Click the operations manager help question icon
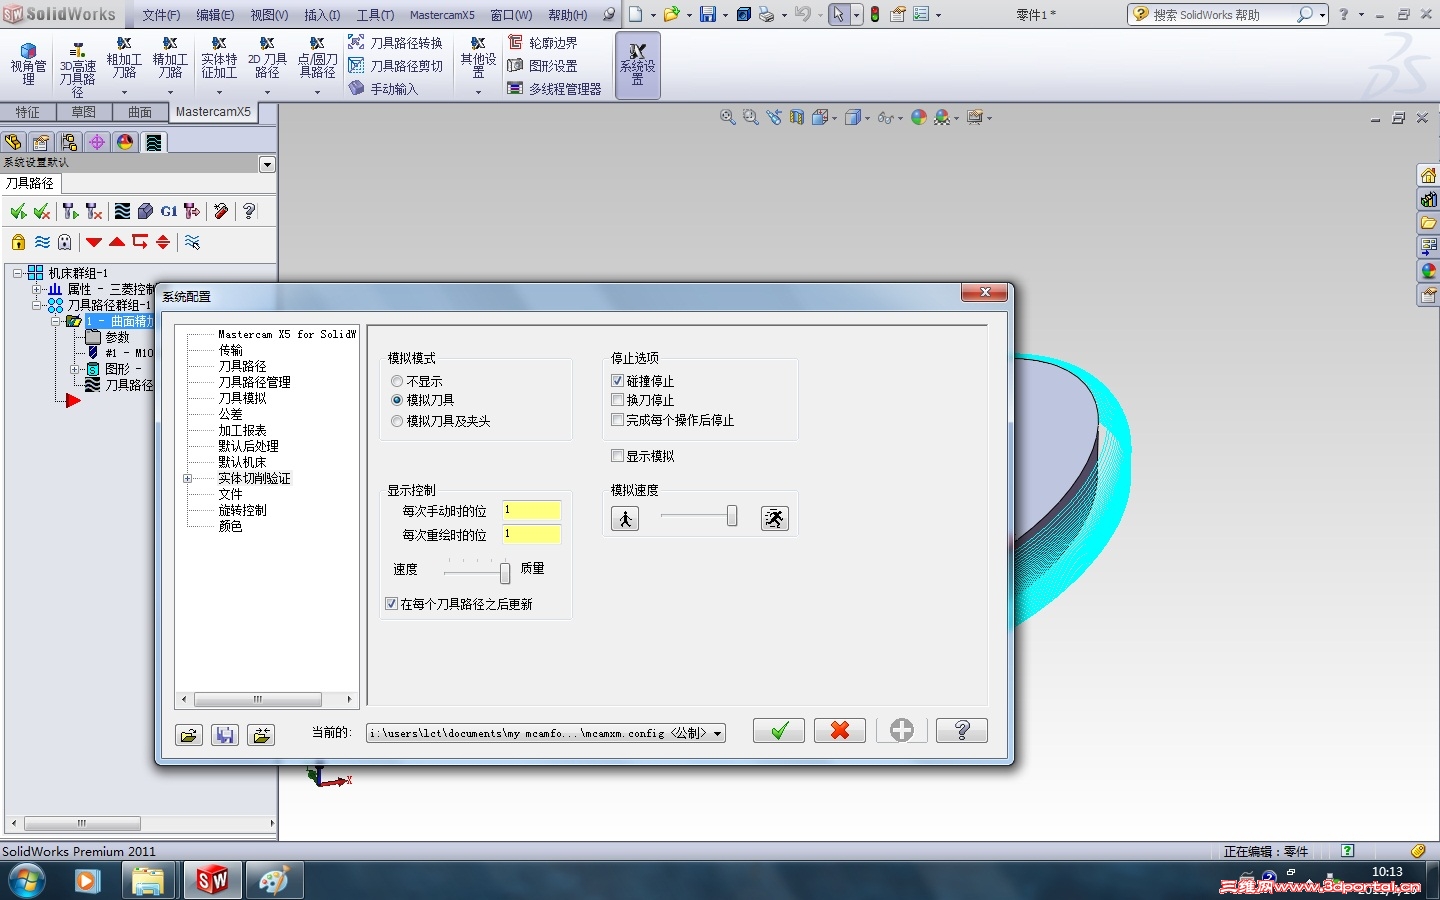Image resolution: width=1440 pixels, height=900 pixels. (249, 211)
